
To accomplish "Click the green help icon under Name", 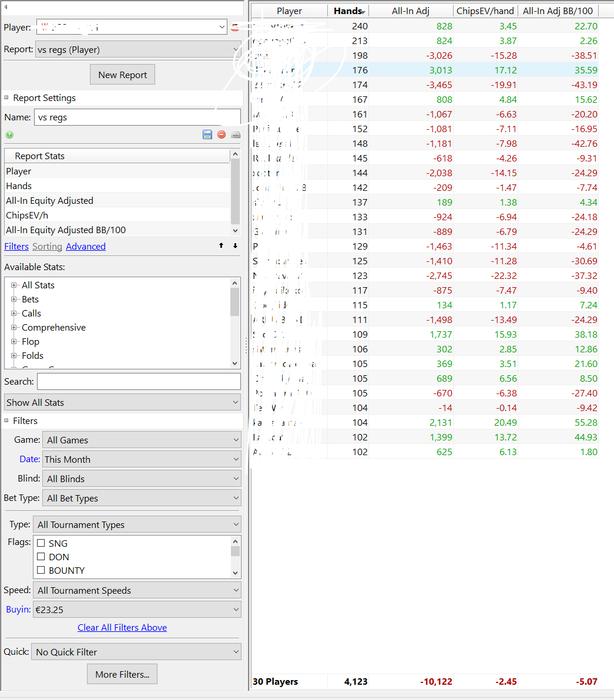I will click(x=9, y=135).
